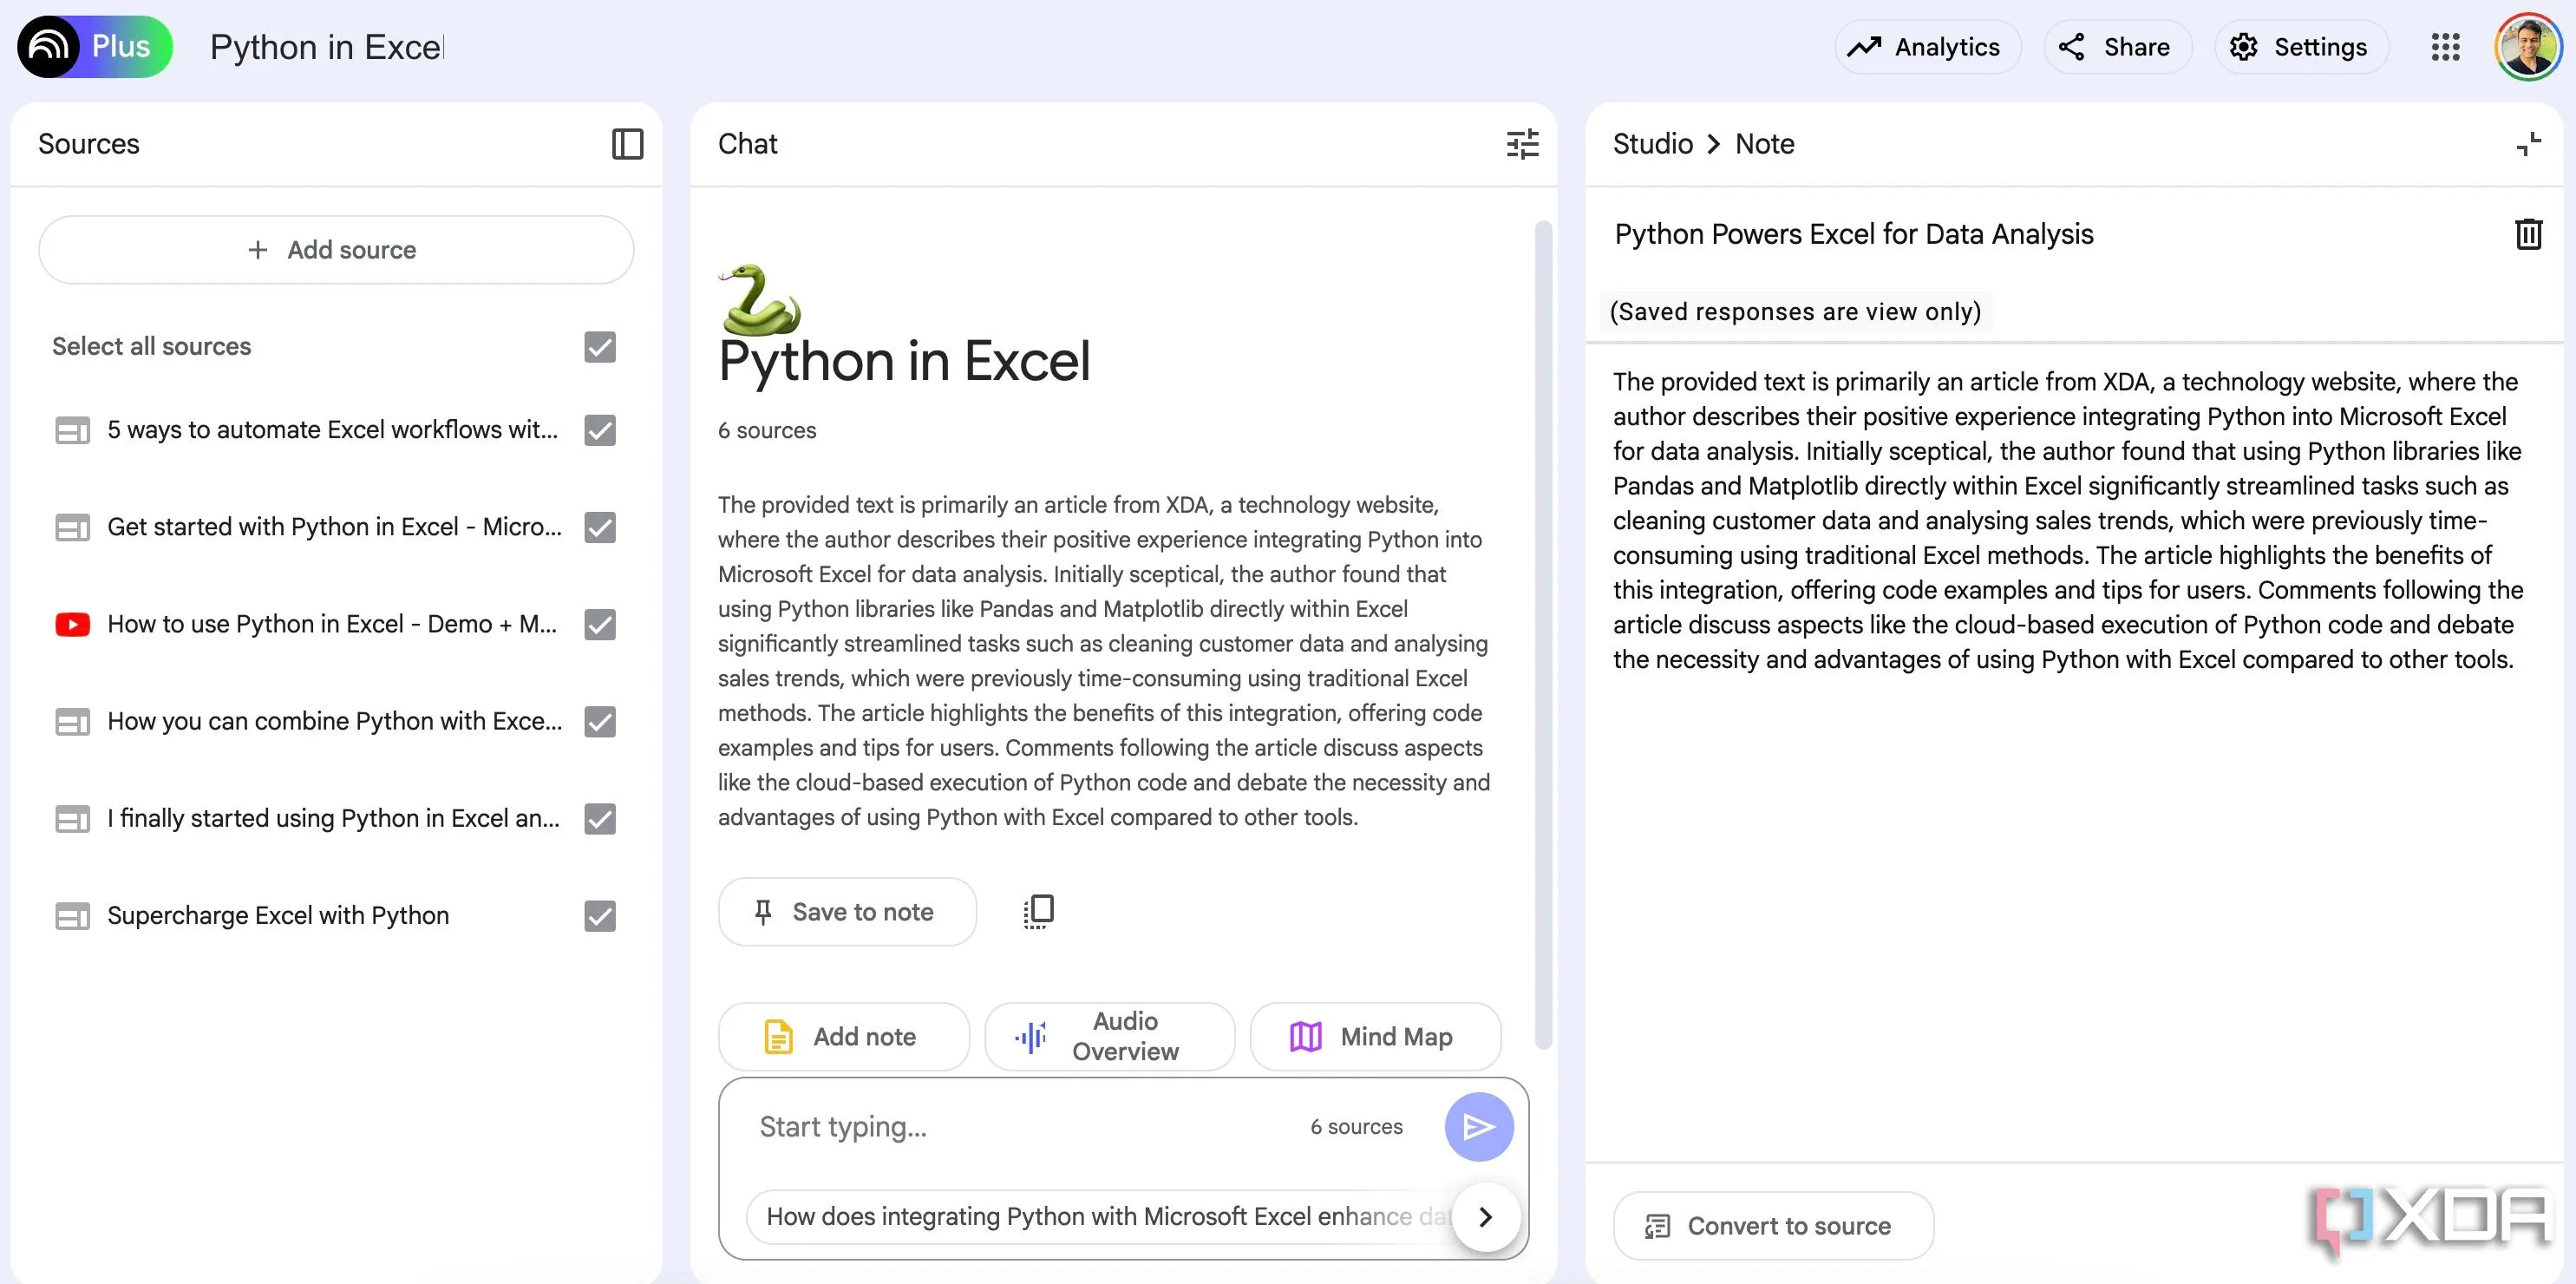The width and height of the screenshot is (2576, 1284).
Task: Click '(Saved responses are view only)' label
Action: (1795, 312)
